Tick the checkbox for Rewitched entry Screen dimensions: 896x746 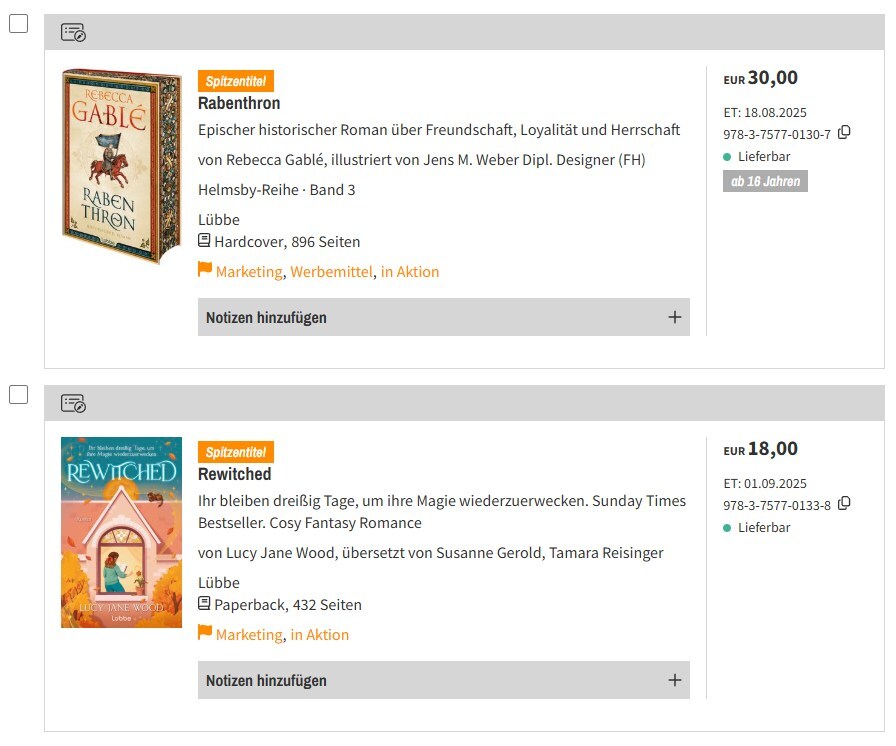coord(18,394)
